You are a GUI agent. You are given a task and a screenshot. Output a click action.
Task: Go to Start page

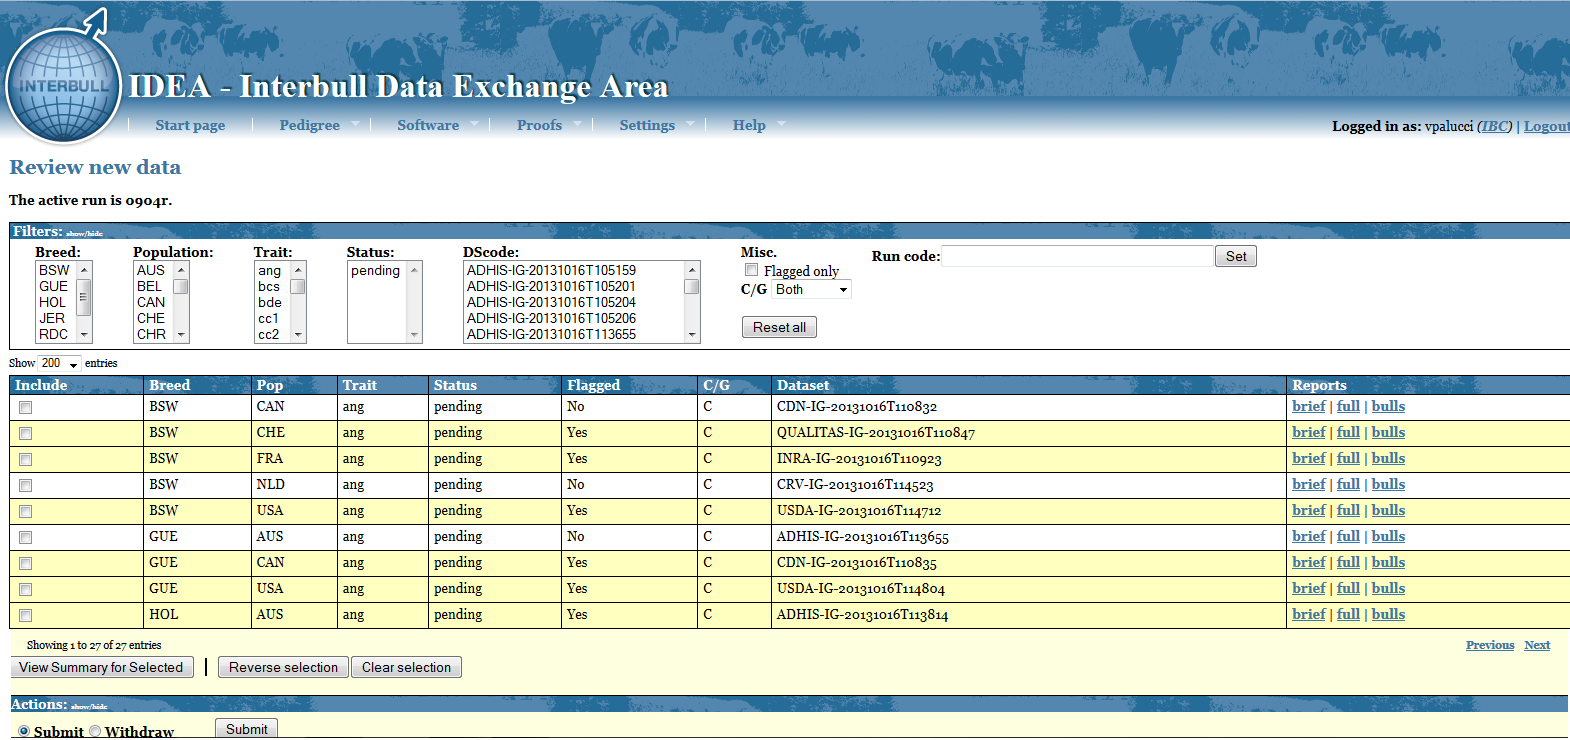[x=190, y=125]
